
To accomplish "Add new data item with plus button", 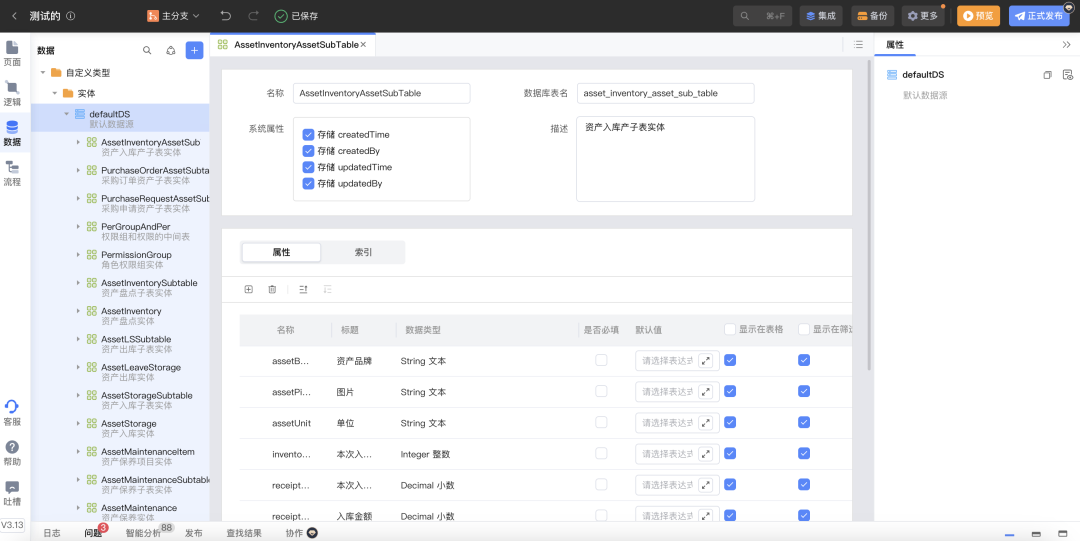I will [x=194, y=50].
